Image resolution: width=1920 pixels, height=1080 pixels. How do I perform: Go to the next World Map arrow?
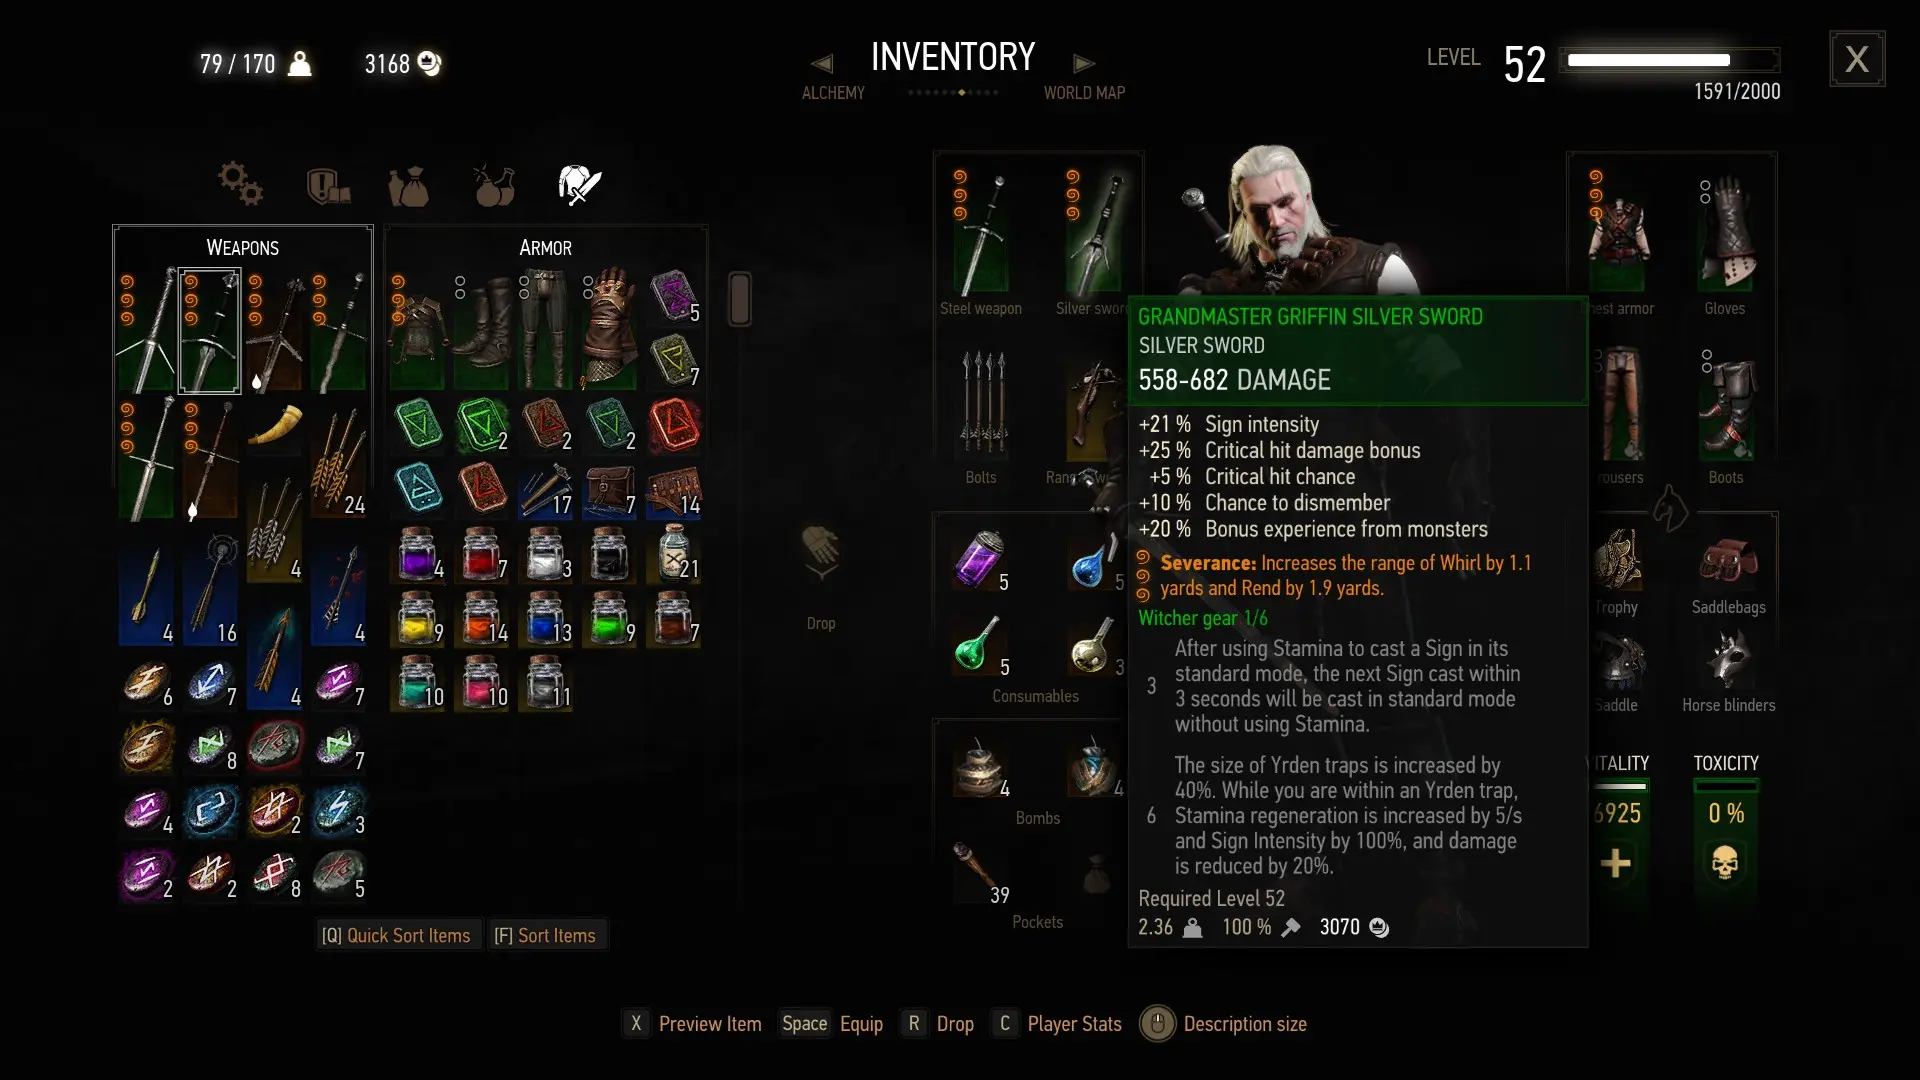[1084, 64]
